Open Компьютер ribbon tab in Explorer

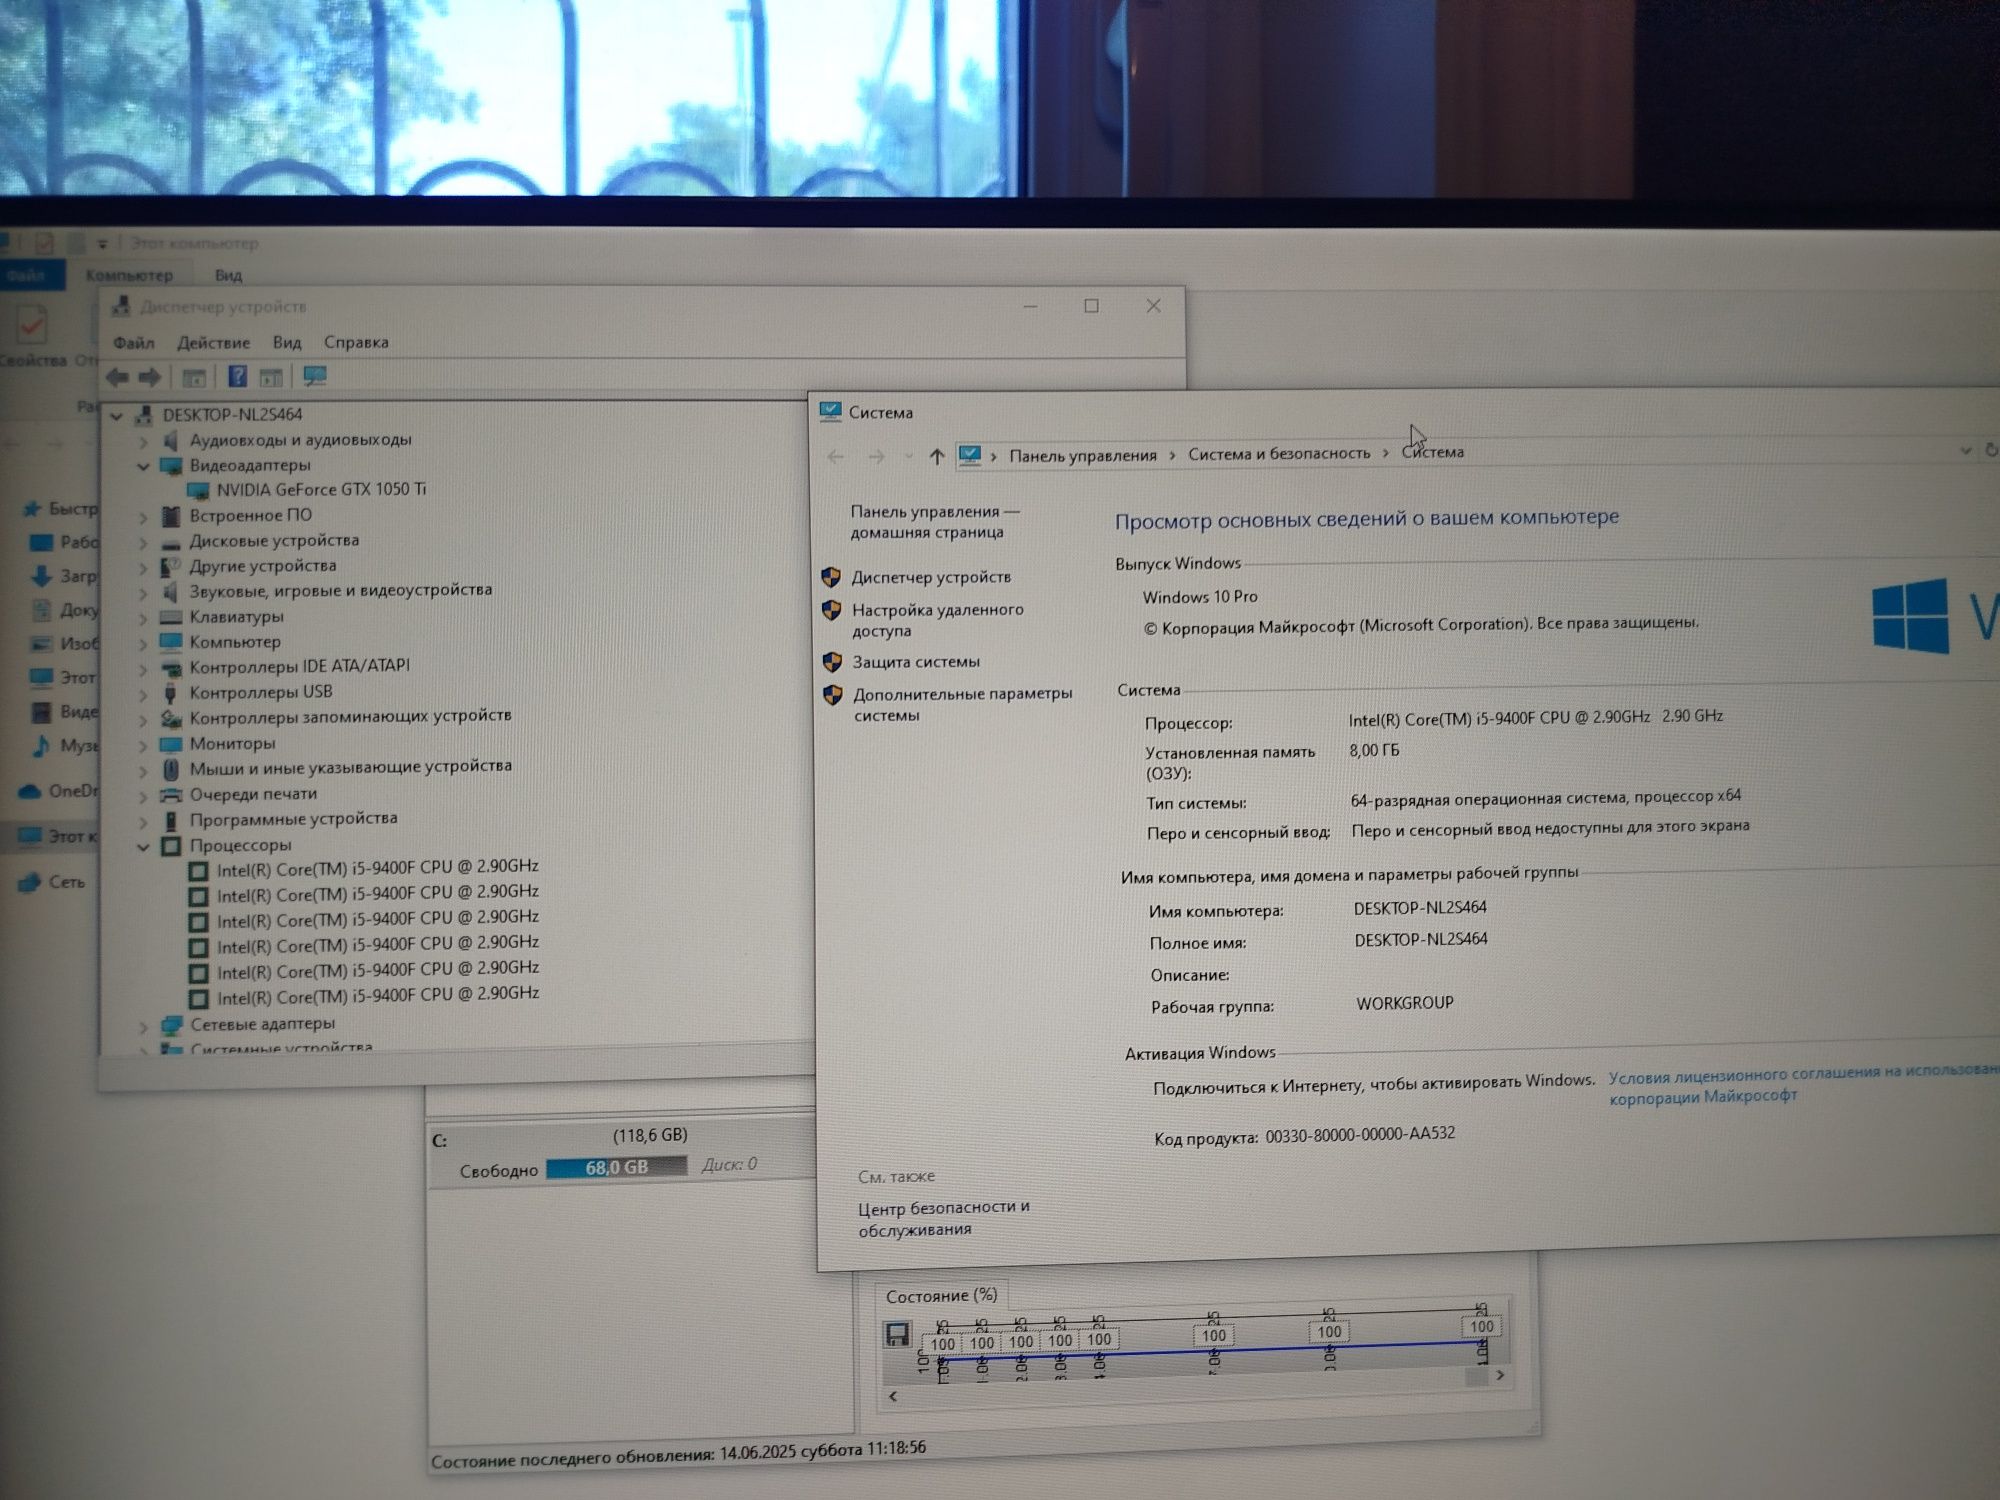129,275
